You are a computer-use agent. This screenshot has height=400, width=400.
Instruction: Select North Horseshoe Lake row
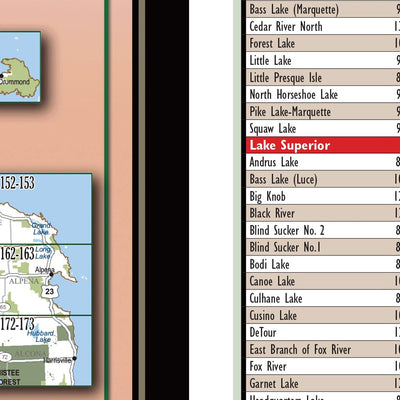(323, 94)
